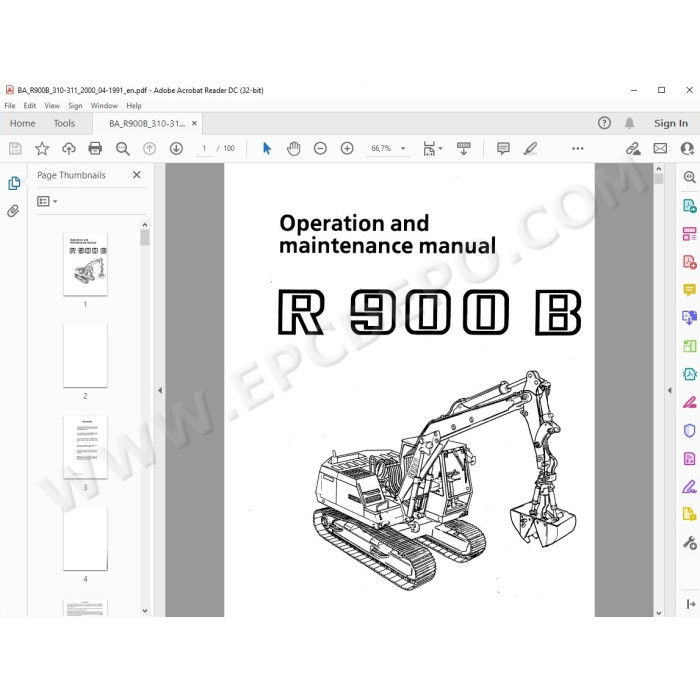
Task: Print the document using printer icon
Action: pos(95,148)
